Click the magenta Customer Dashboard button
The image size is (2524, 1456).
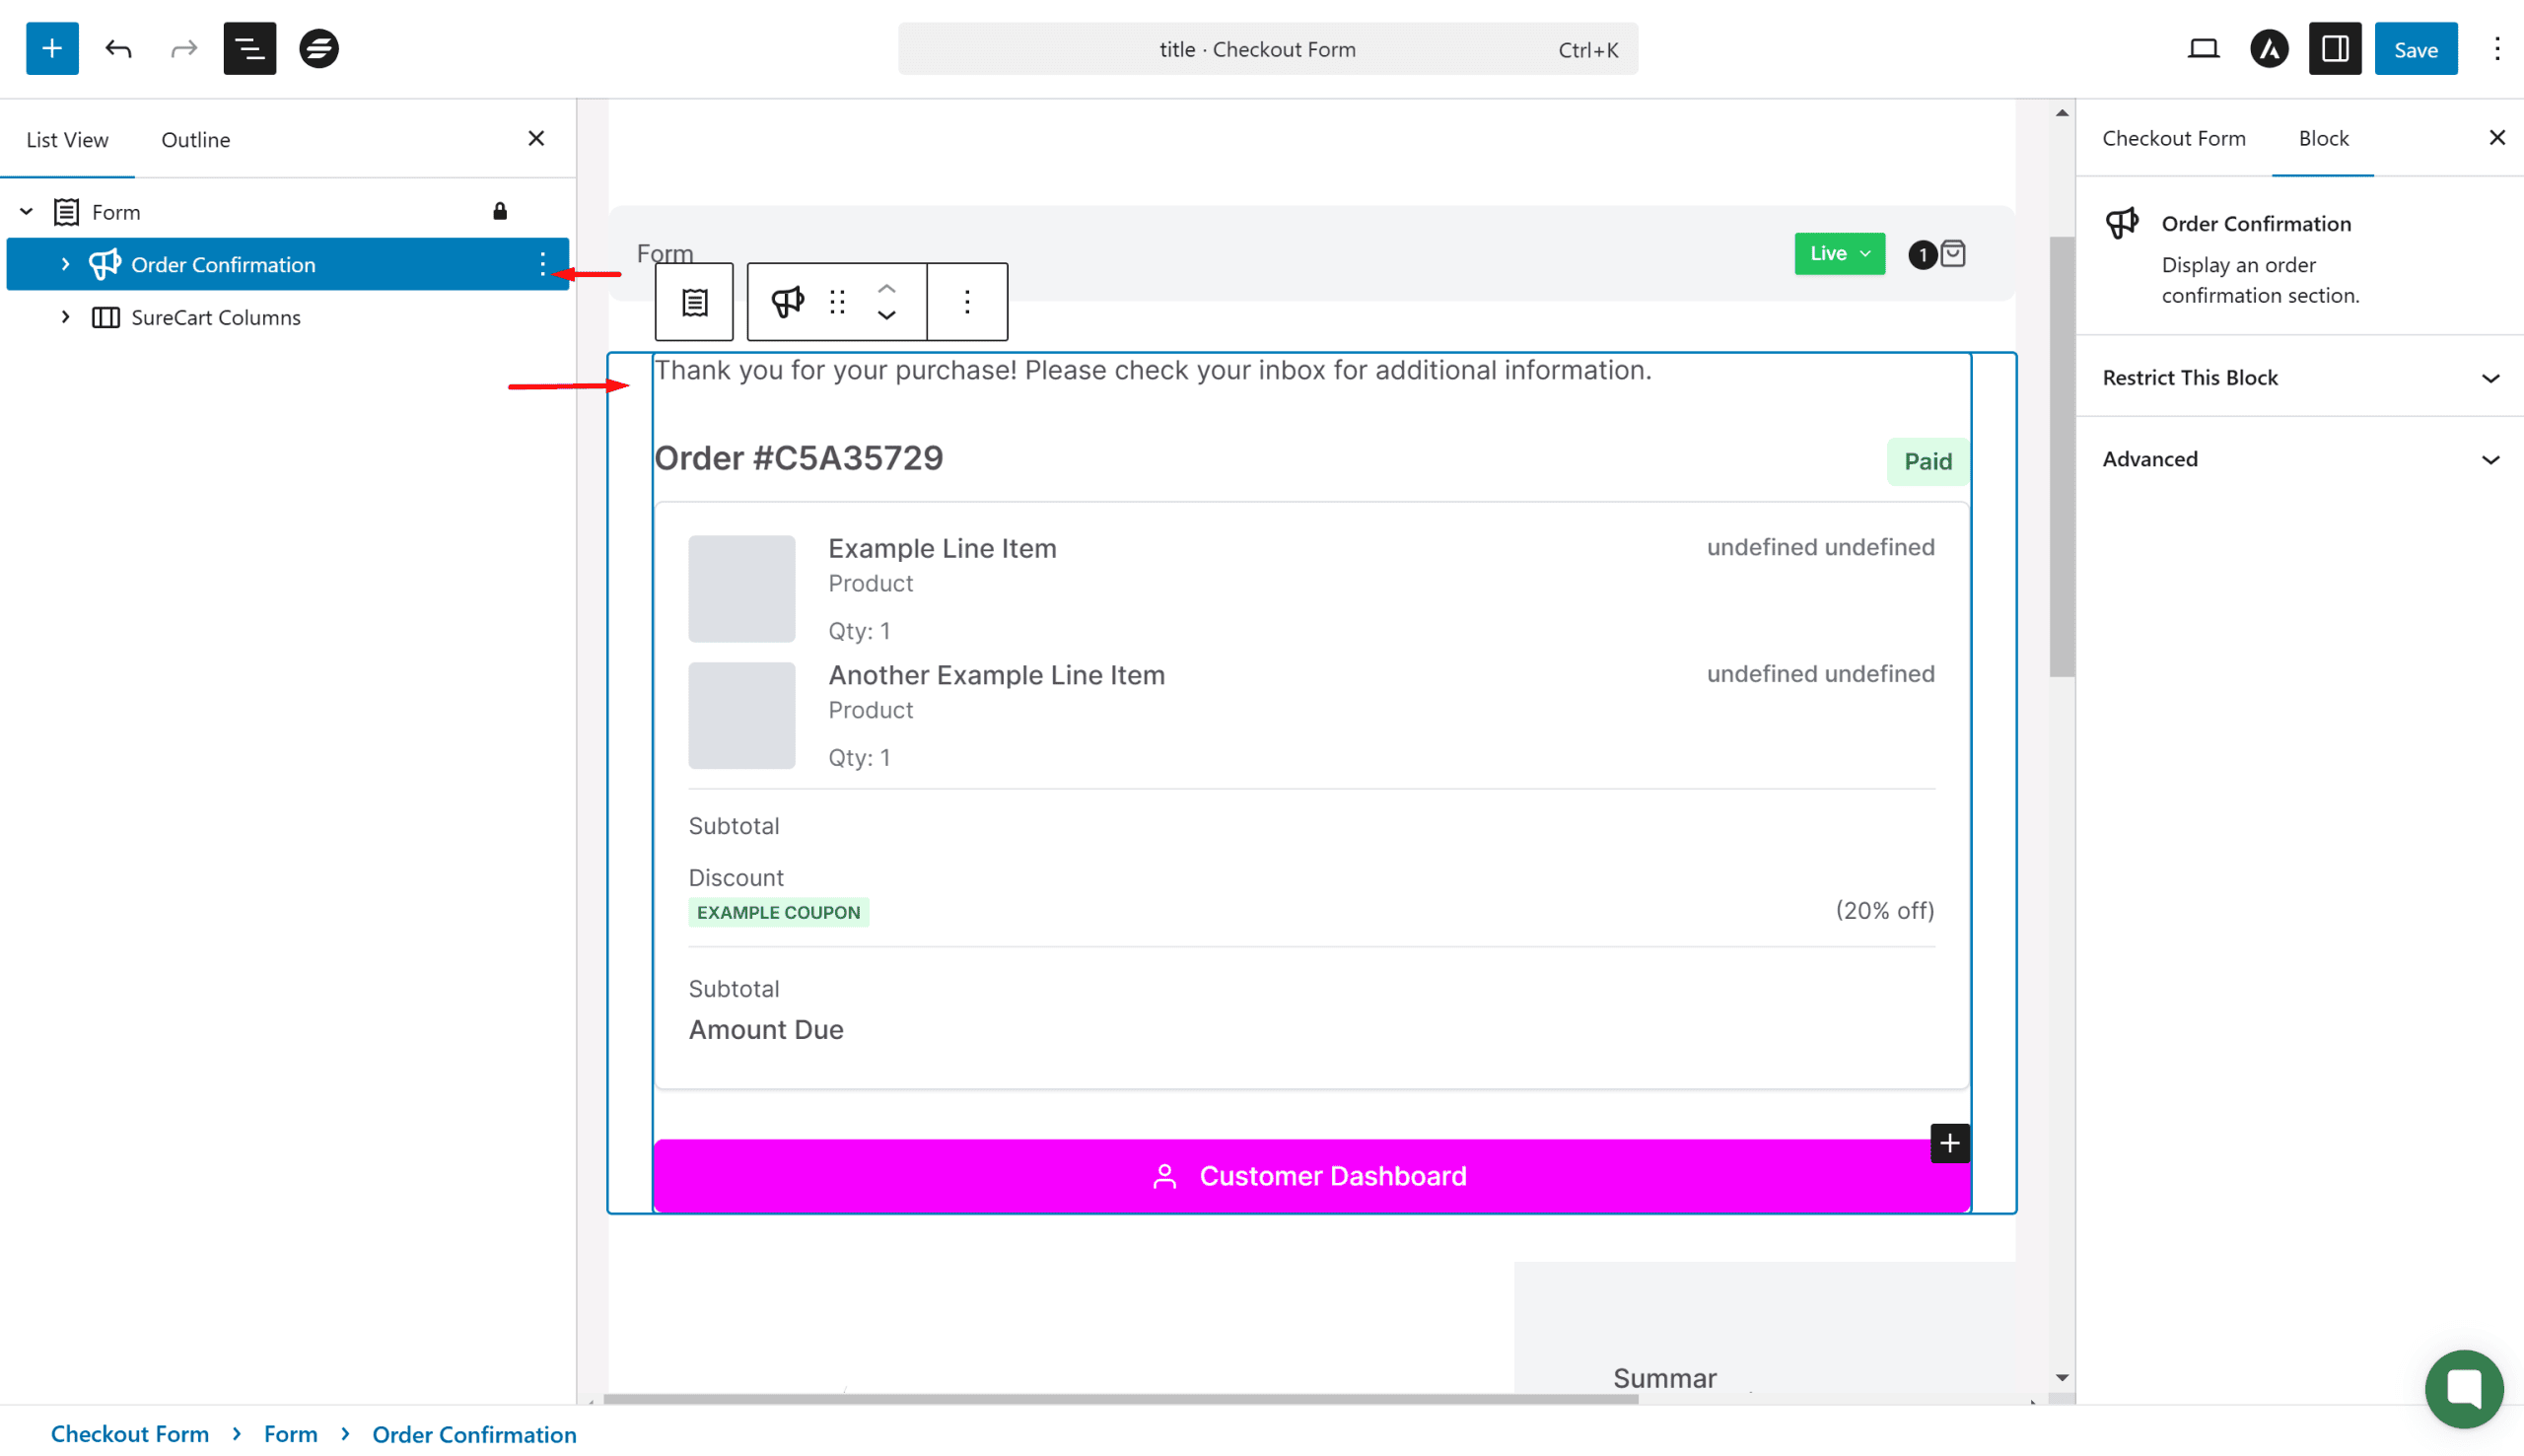point(1310,1176)
